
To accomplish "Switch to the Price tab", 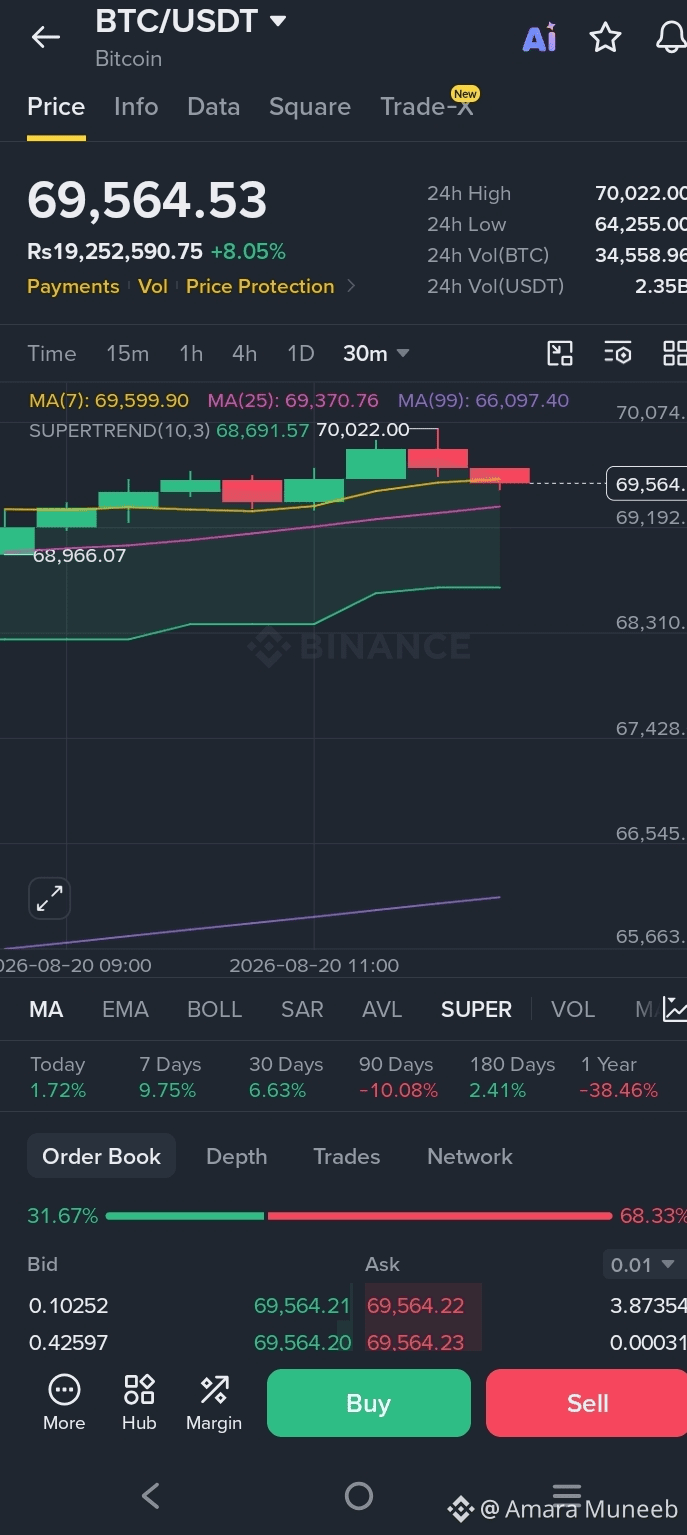I will click(x=56, y=107).
